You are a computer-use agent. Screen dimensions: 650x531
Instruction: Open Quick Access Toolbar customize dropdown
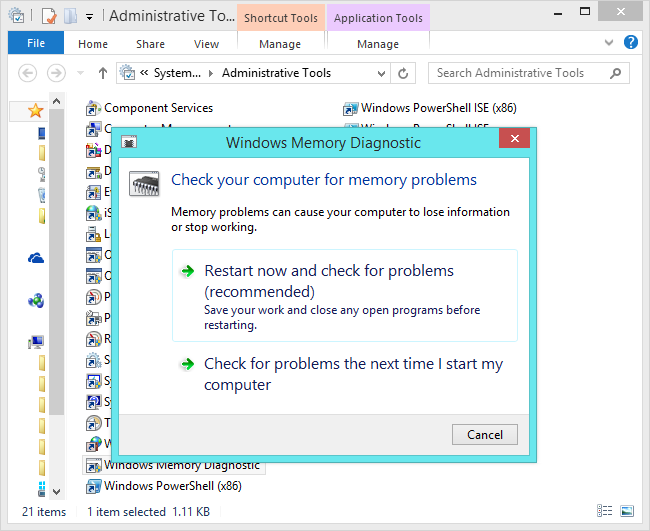89,16
